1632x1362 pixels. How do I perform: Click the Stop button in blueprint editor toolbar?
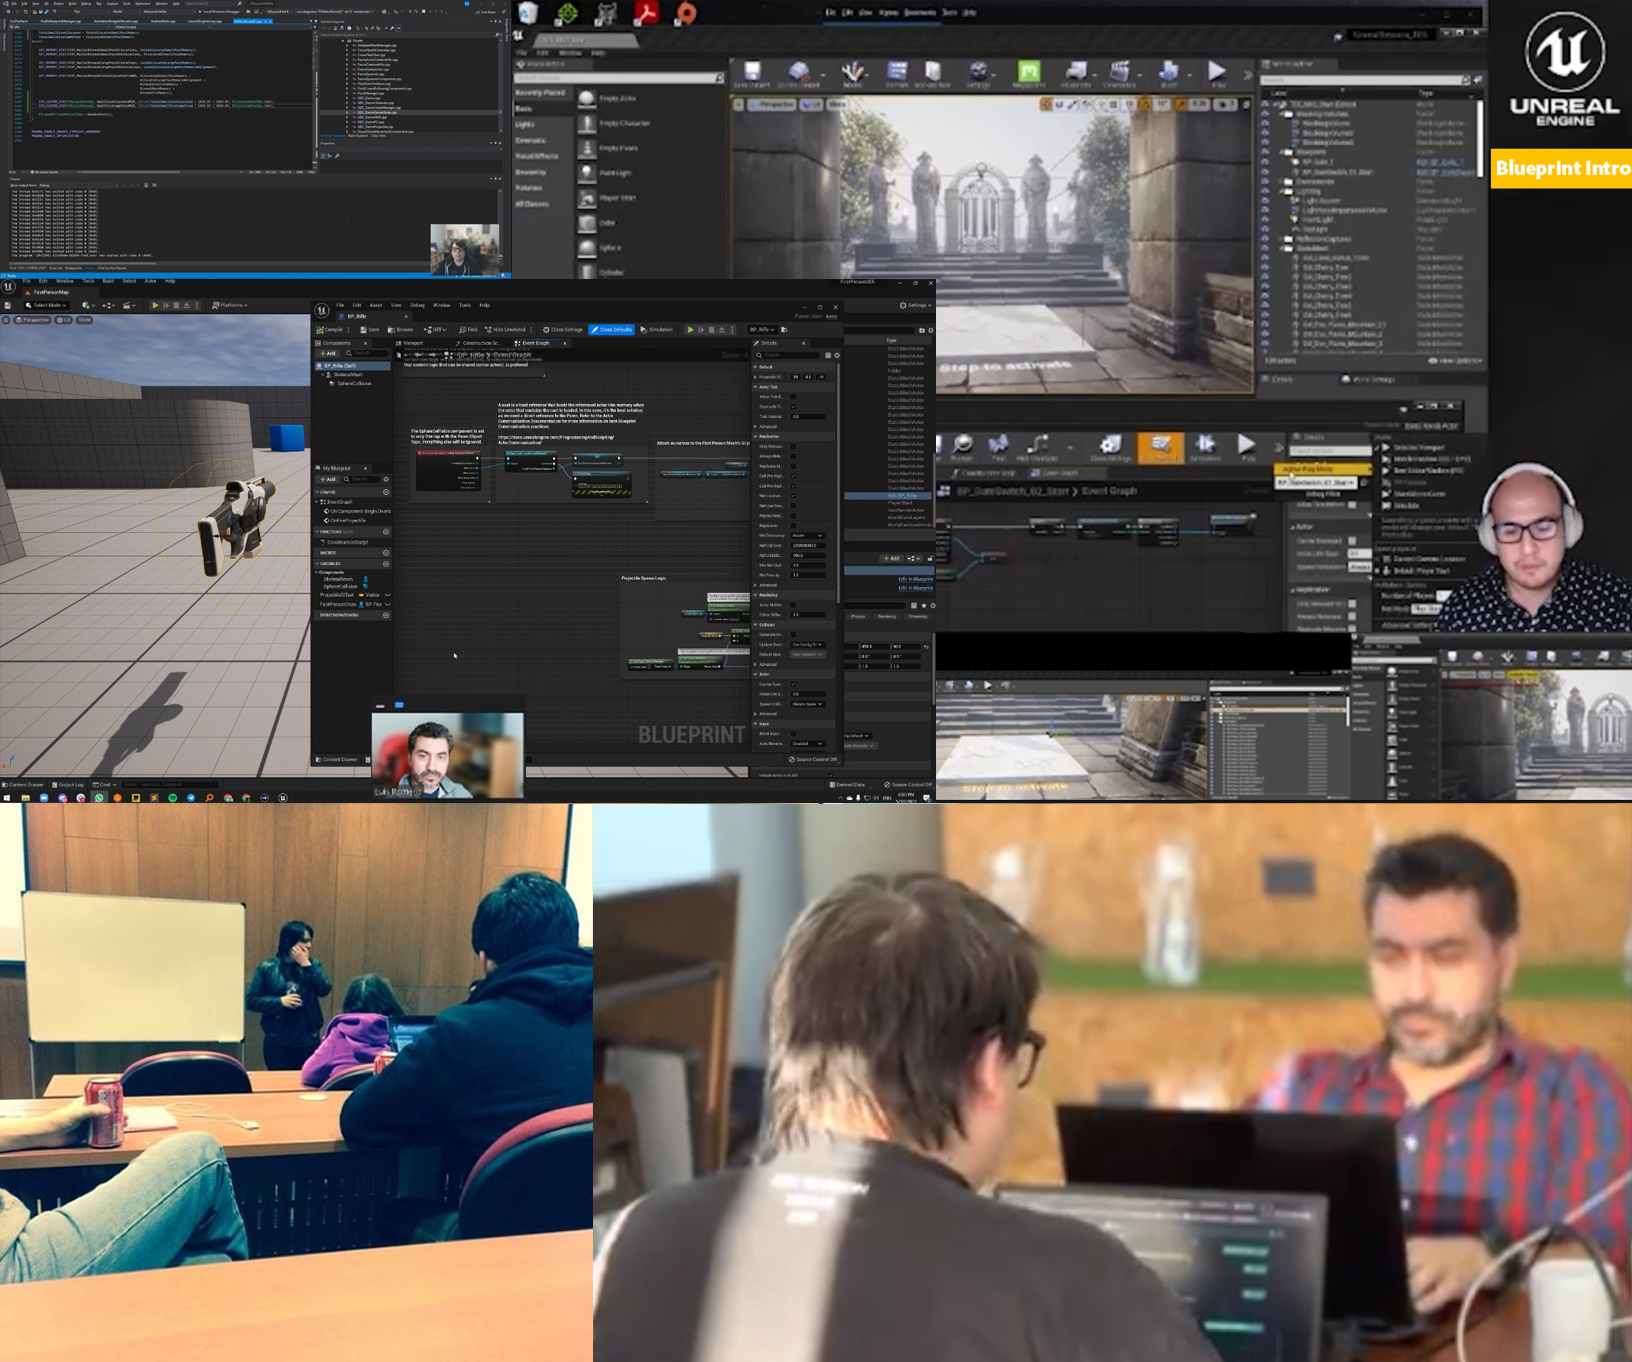712,330
